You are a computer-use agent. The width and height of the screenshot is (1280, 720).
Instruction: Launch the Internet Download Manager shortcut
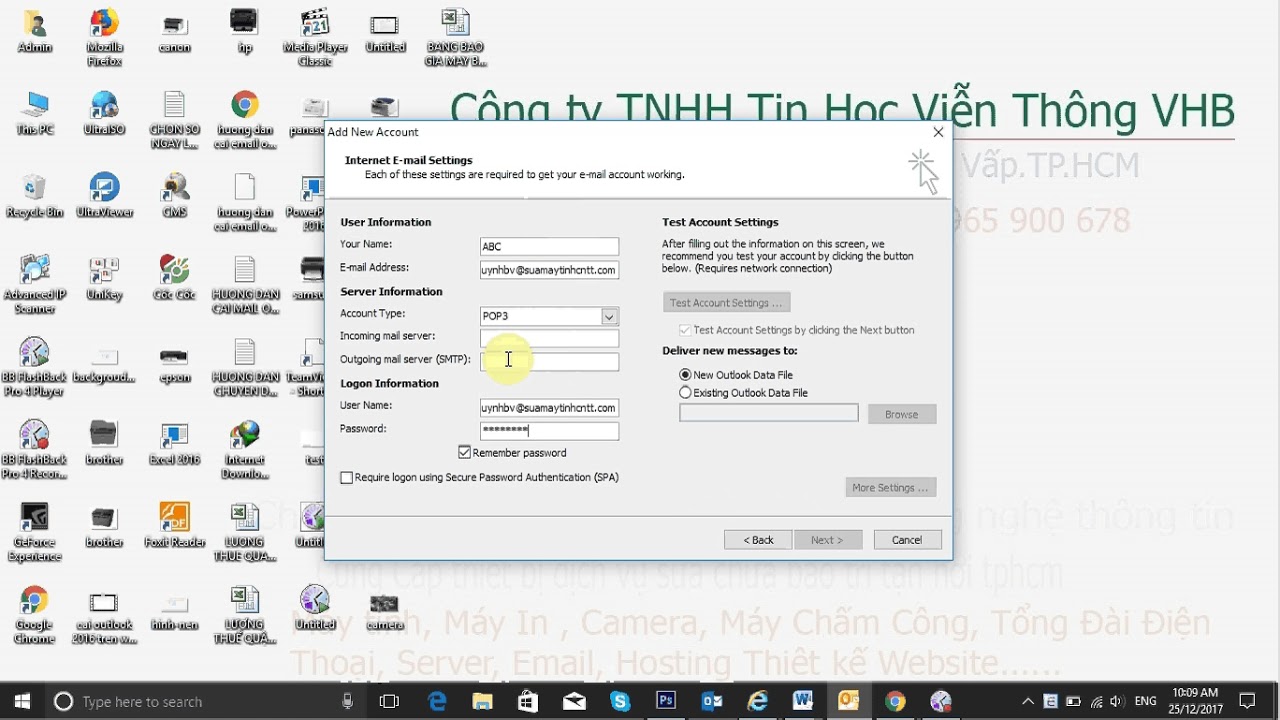click(x=244, y=450)
